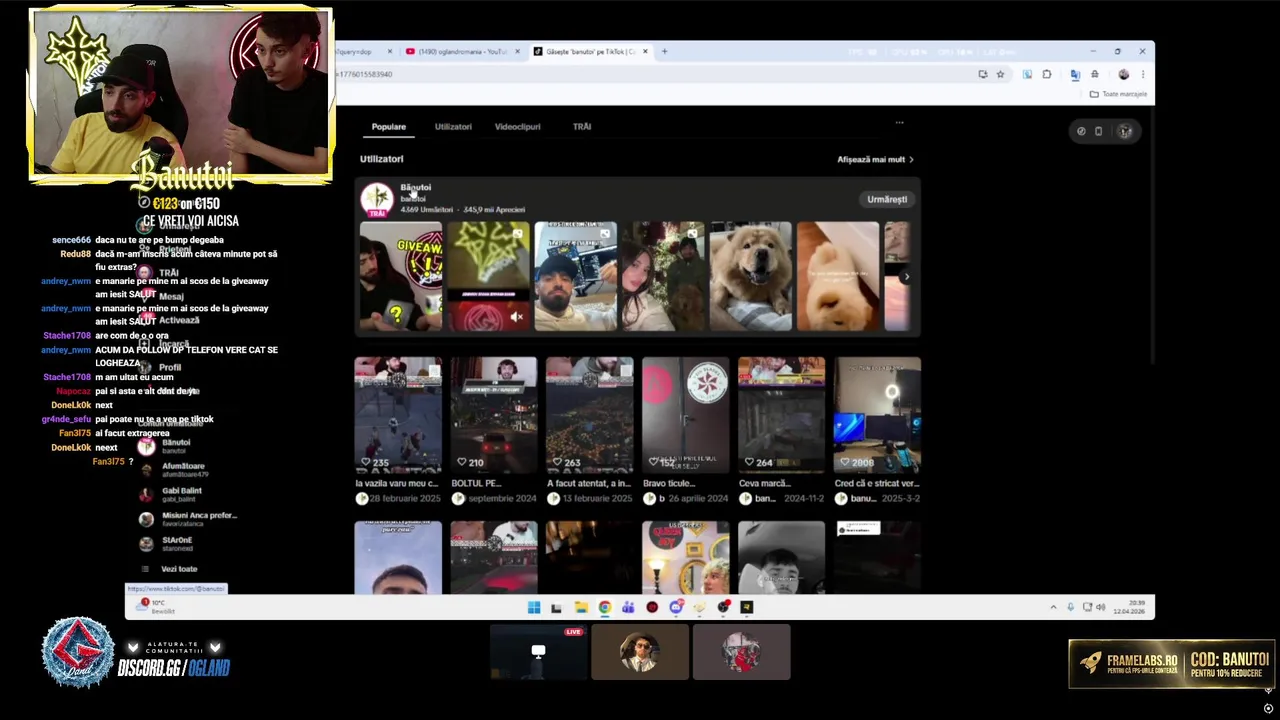The width and height of the screenshot is (1280, 720).
Task: Click the Google Translate extension icon
Action: tap(1075, 74)
